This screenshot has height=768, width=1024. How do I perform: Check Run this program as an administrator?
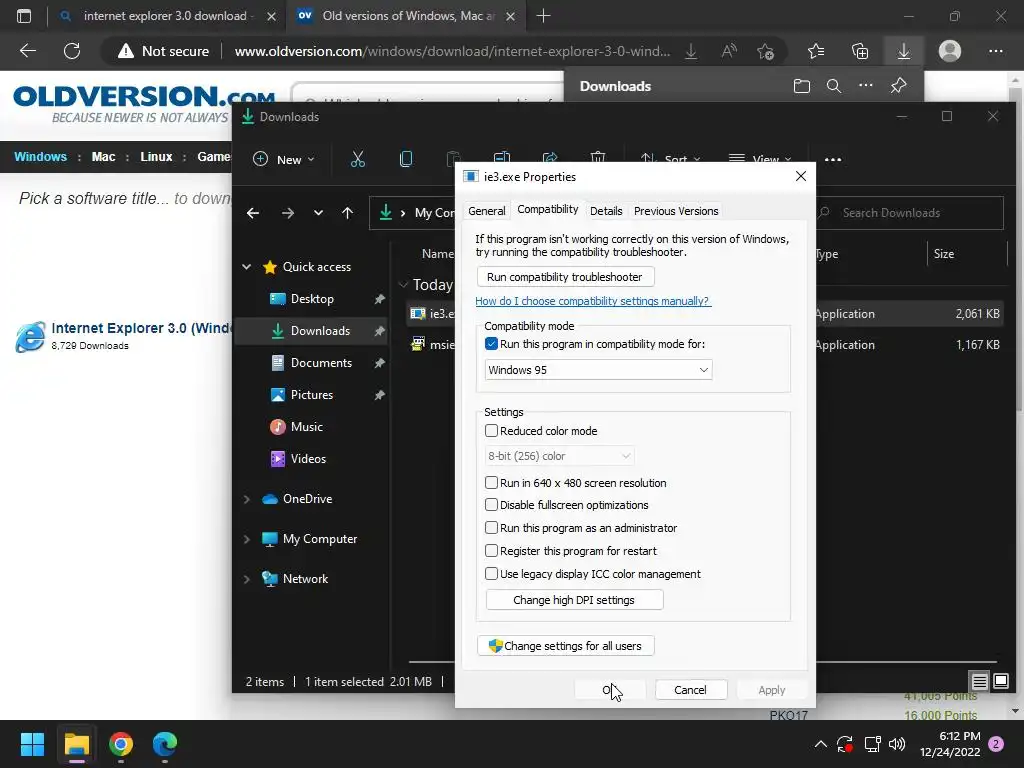pyautogui.click(x=492, y=528)
